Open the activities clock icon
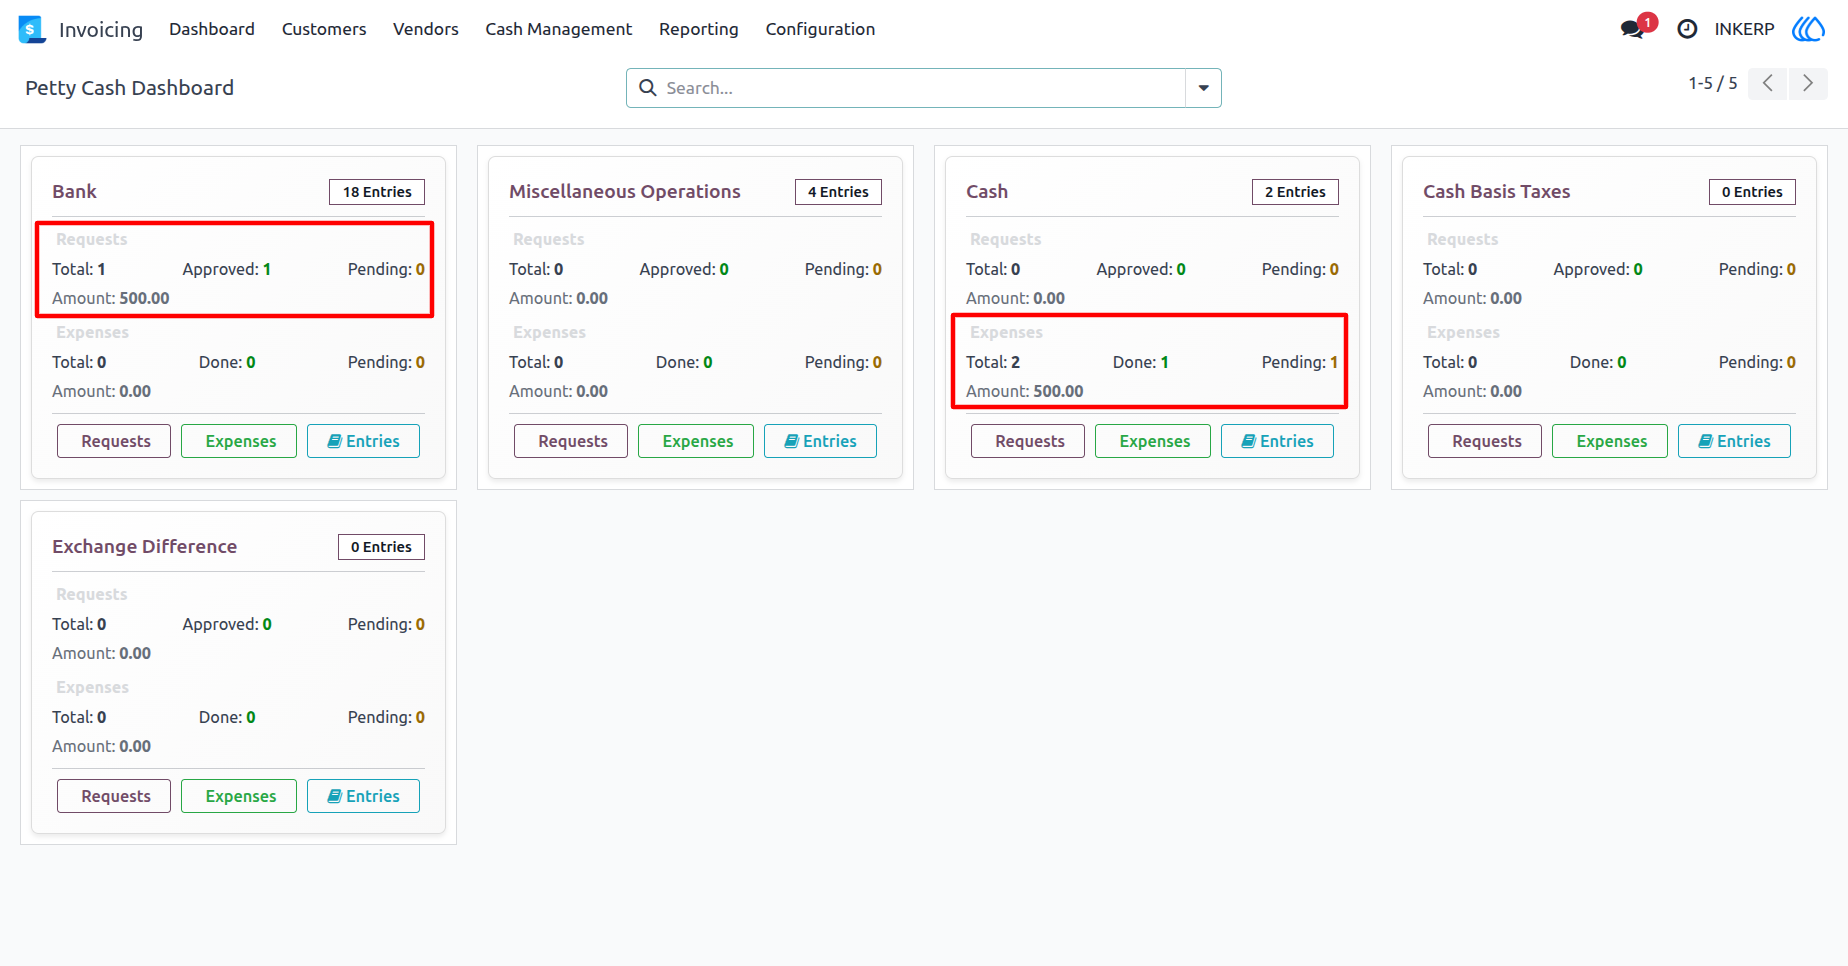The height and width of the screenshot is (966, 1848). tap(1687, 29)
